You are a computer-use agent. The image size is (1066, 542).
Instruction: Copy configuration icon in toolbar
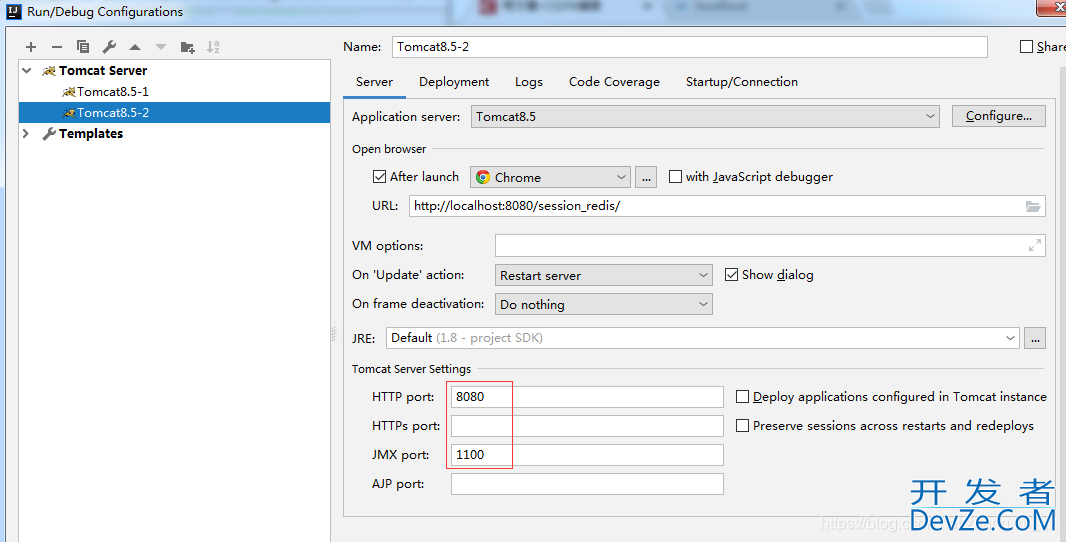coord(83,47)
